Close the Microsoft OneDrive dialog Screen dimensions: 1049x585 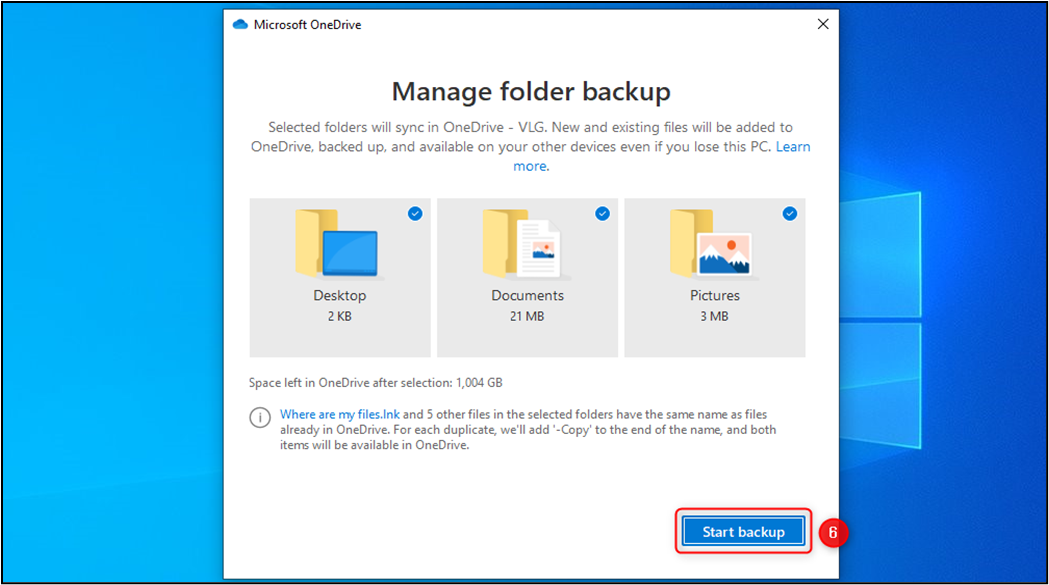[x=823, y=24]
